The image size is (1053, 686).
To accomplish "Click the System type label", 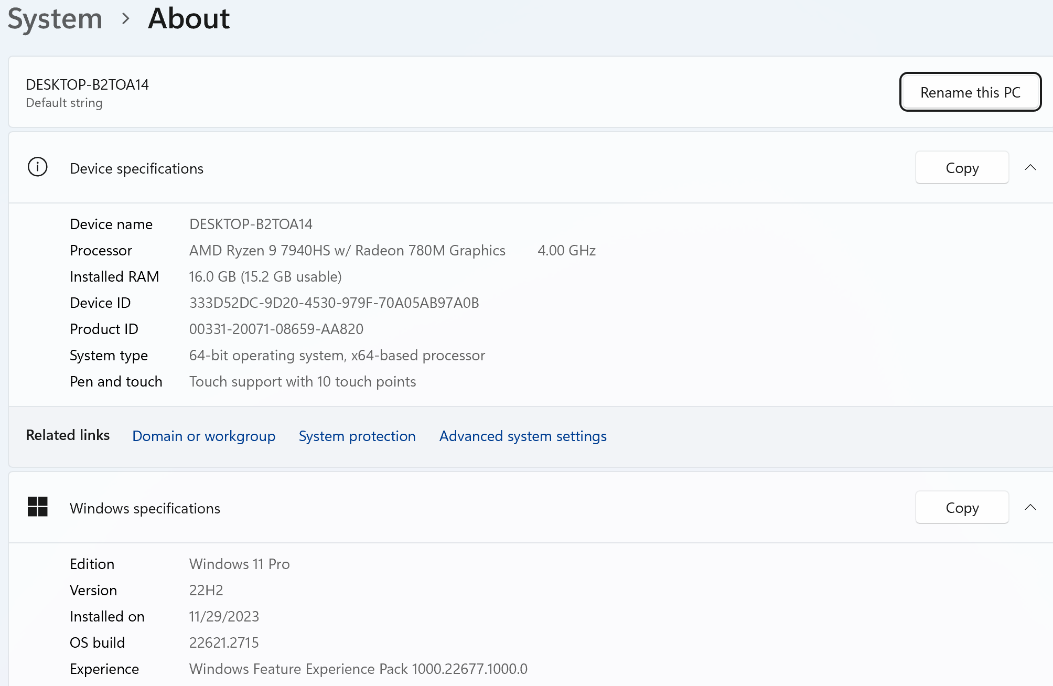I will coord(109,355).
